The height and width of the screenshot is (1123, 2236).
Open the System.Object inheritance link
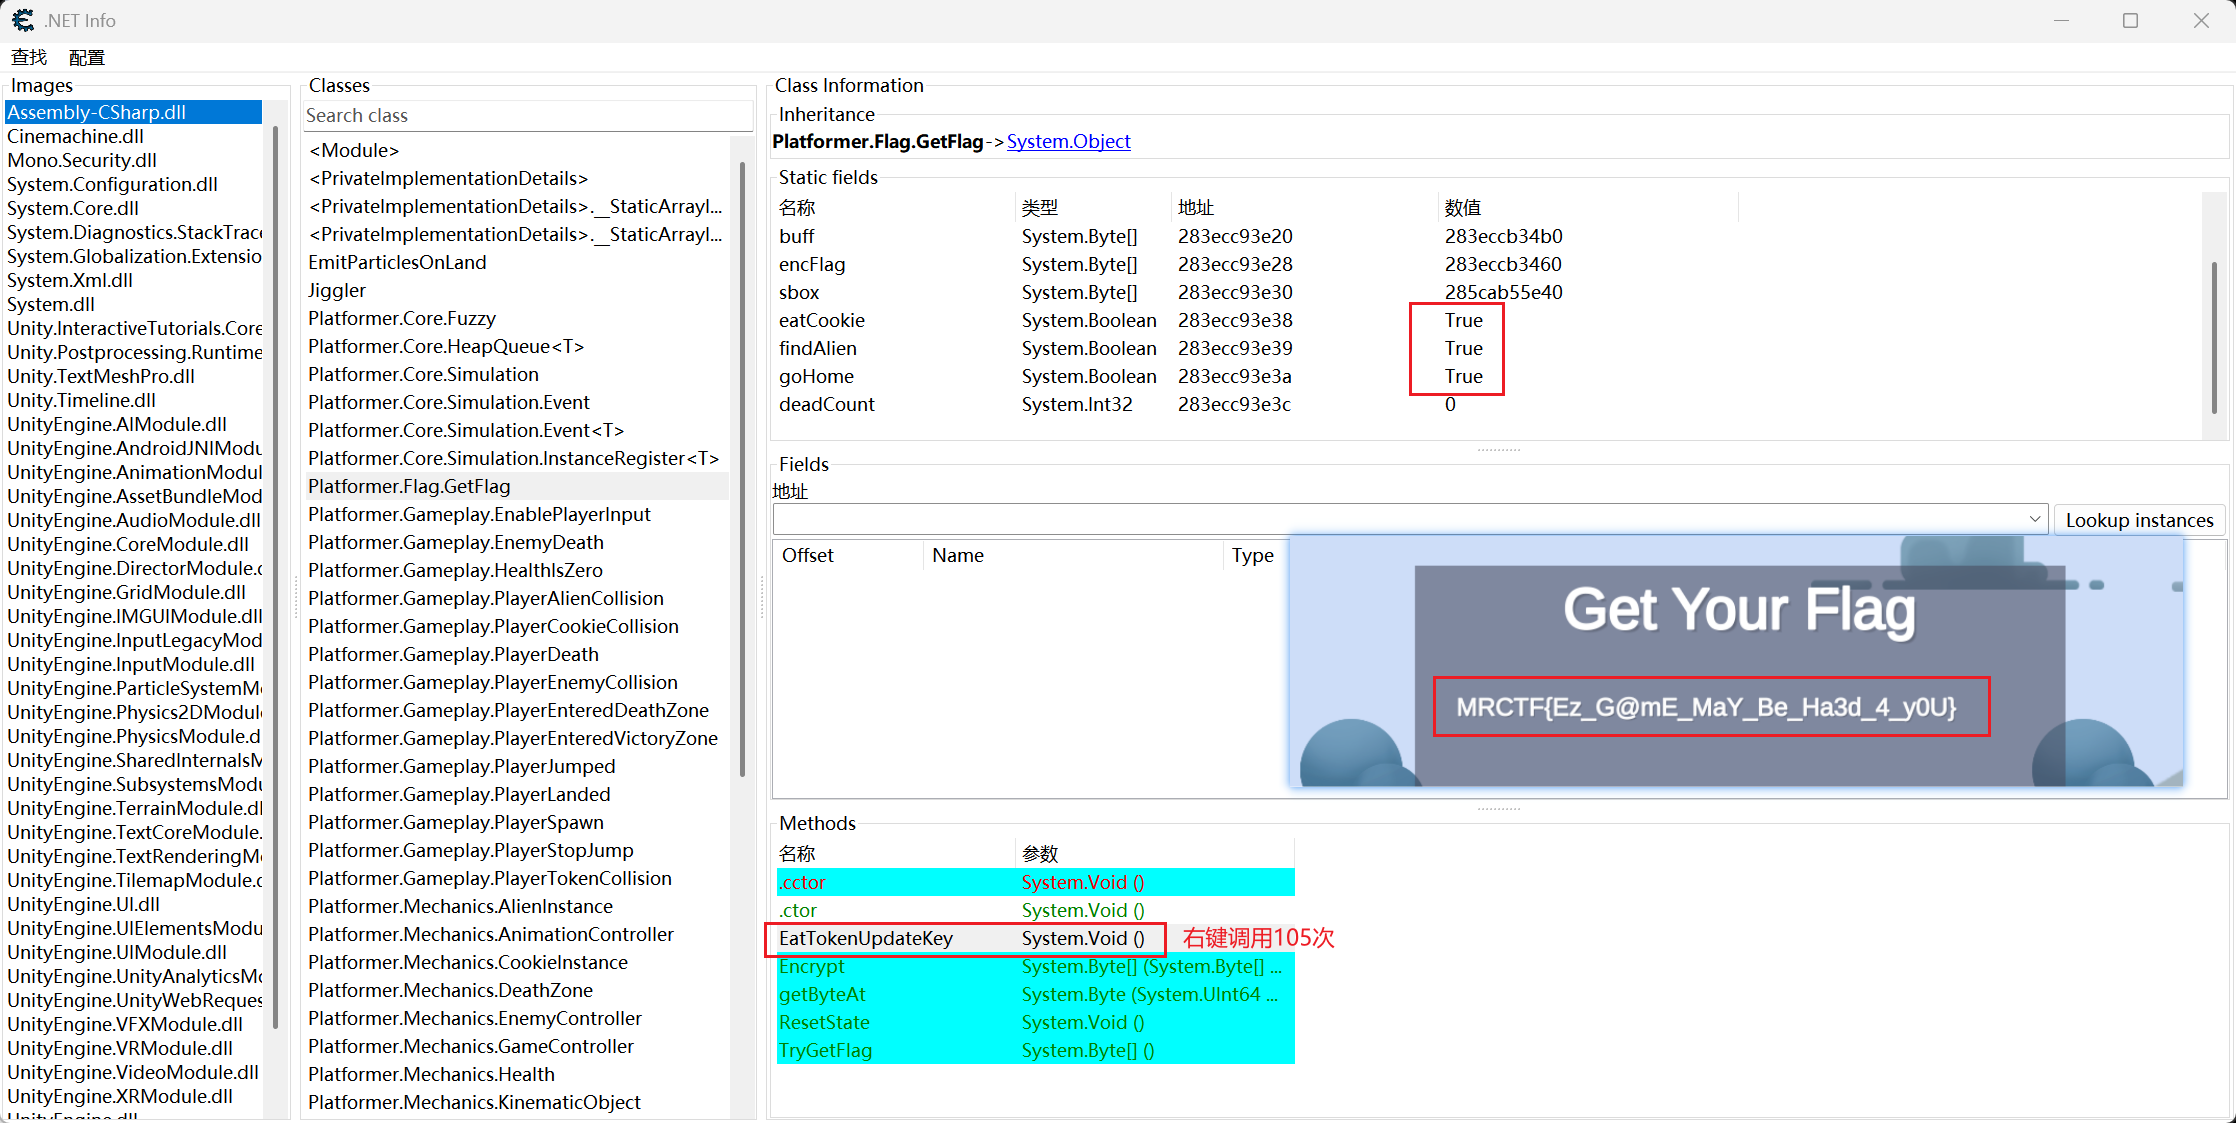1068,141
